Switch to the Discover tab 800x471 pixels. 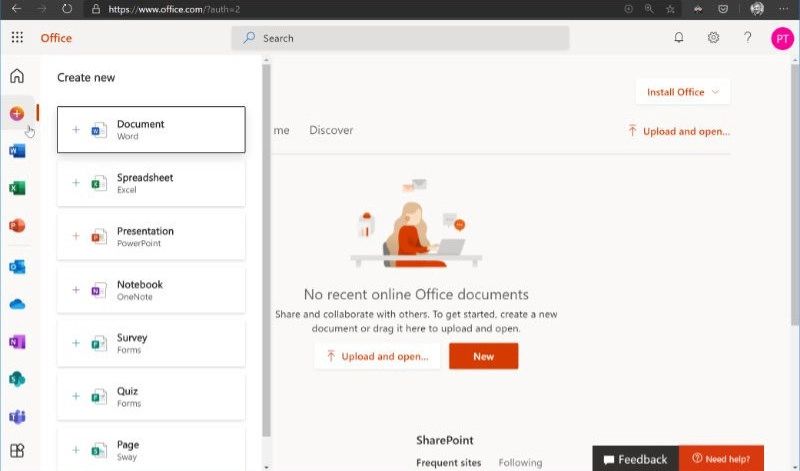331,130
